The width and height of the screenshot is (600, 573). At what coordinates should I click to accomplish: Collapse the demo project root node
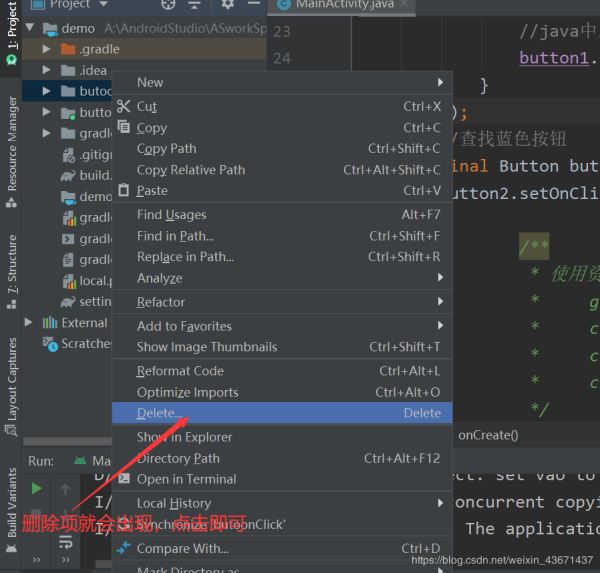coord(30,28)
